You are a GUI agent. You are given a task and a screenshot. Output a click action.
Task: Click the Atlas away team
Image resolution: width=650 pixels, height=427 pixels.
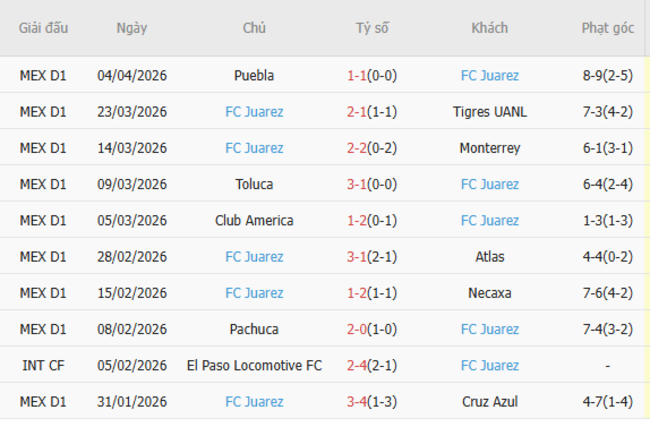(489, 257)
